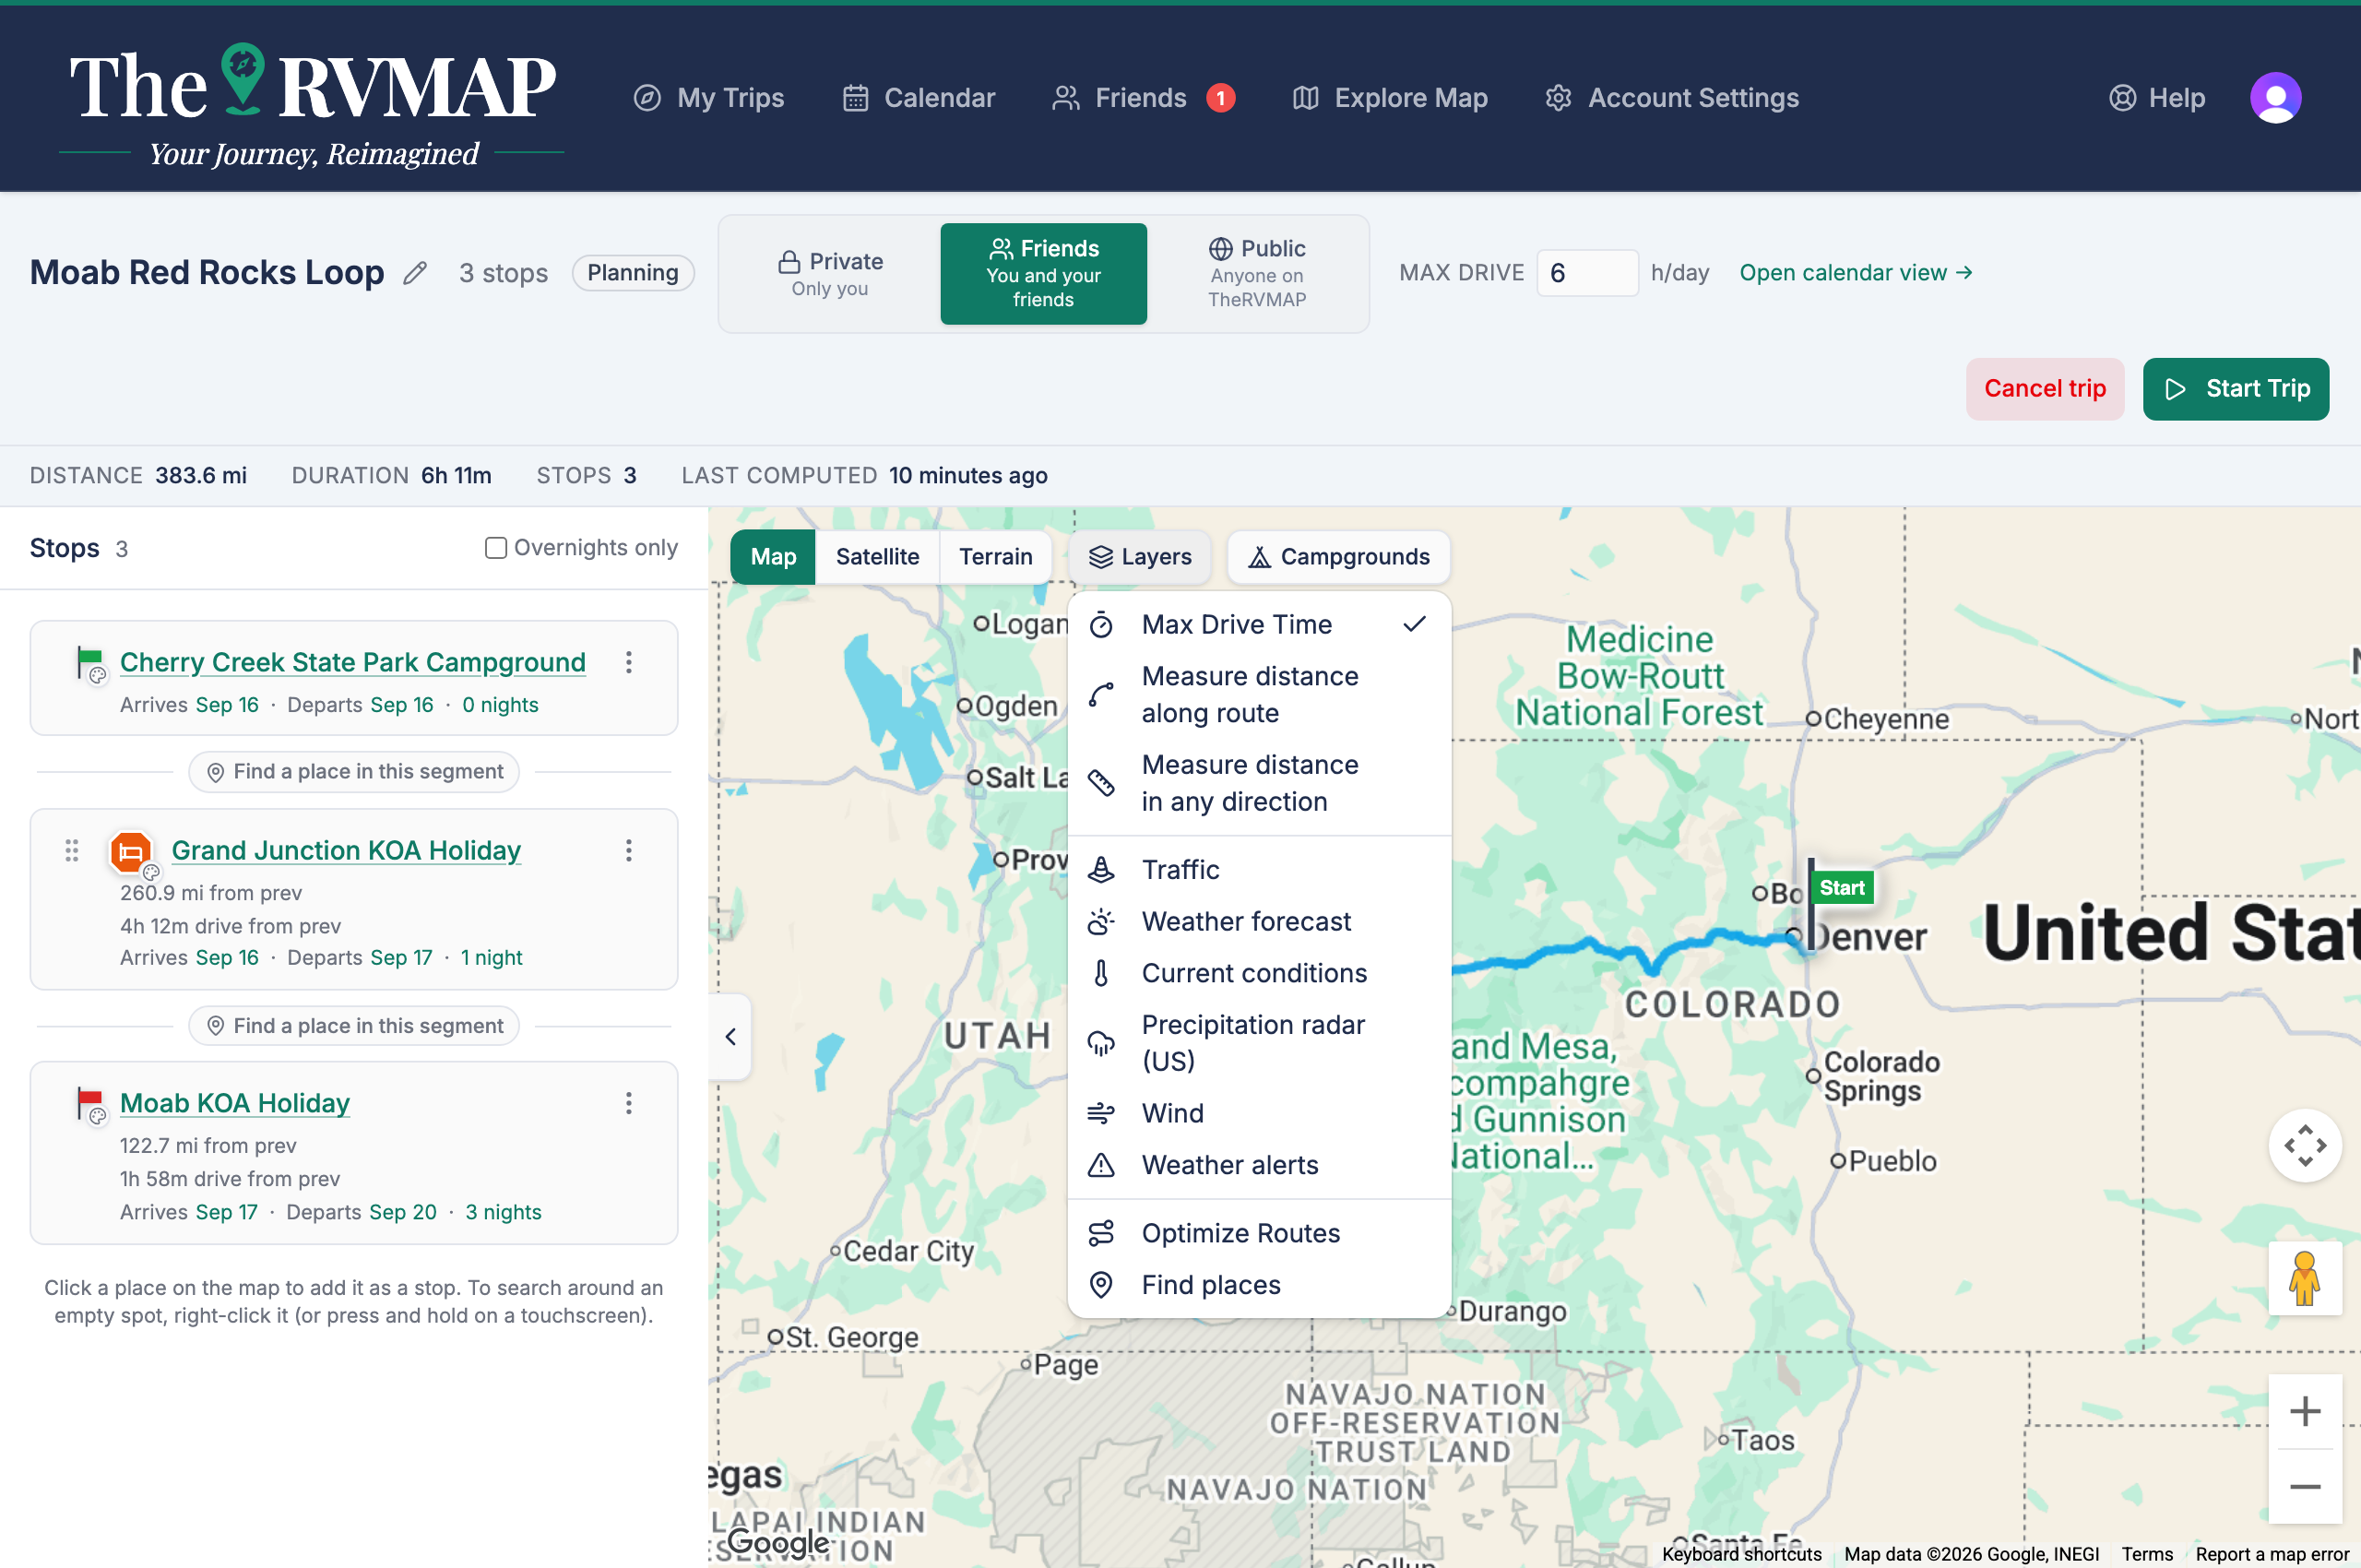The width and height of the screenshot is (2361, 1568).
Task: Click Sep 20 departure date of Moab
Action: [x=403, y=1212]
